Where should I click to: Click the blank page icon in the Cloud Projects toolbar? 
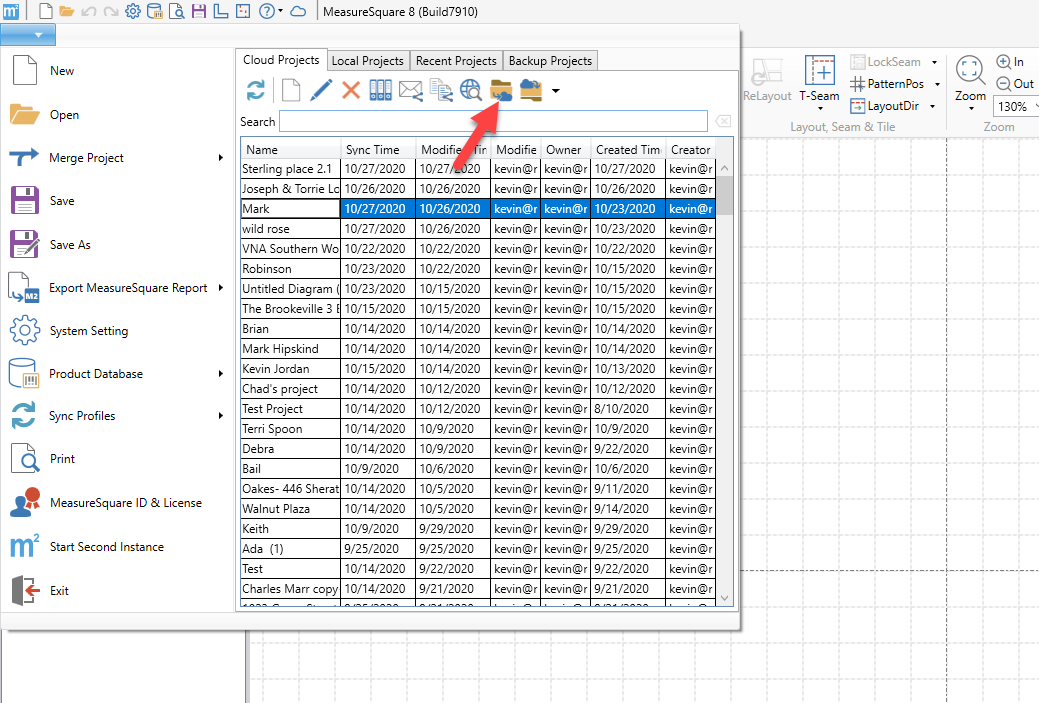291,90
